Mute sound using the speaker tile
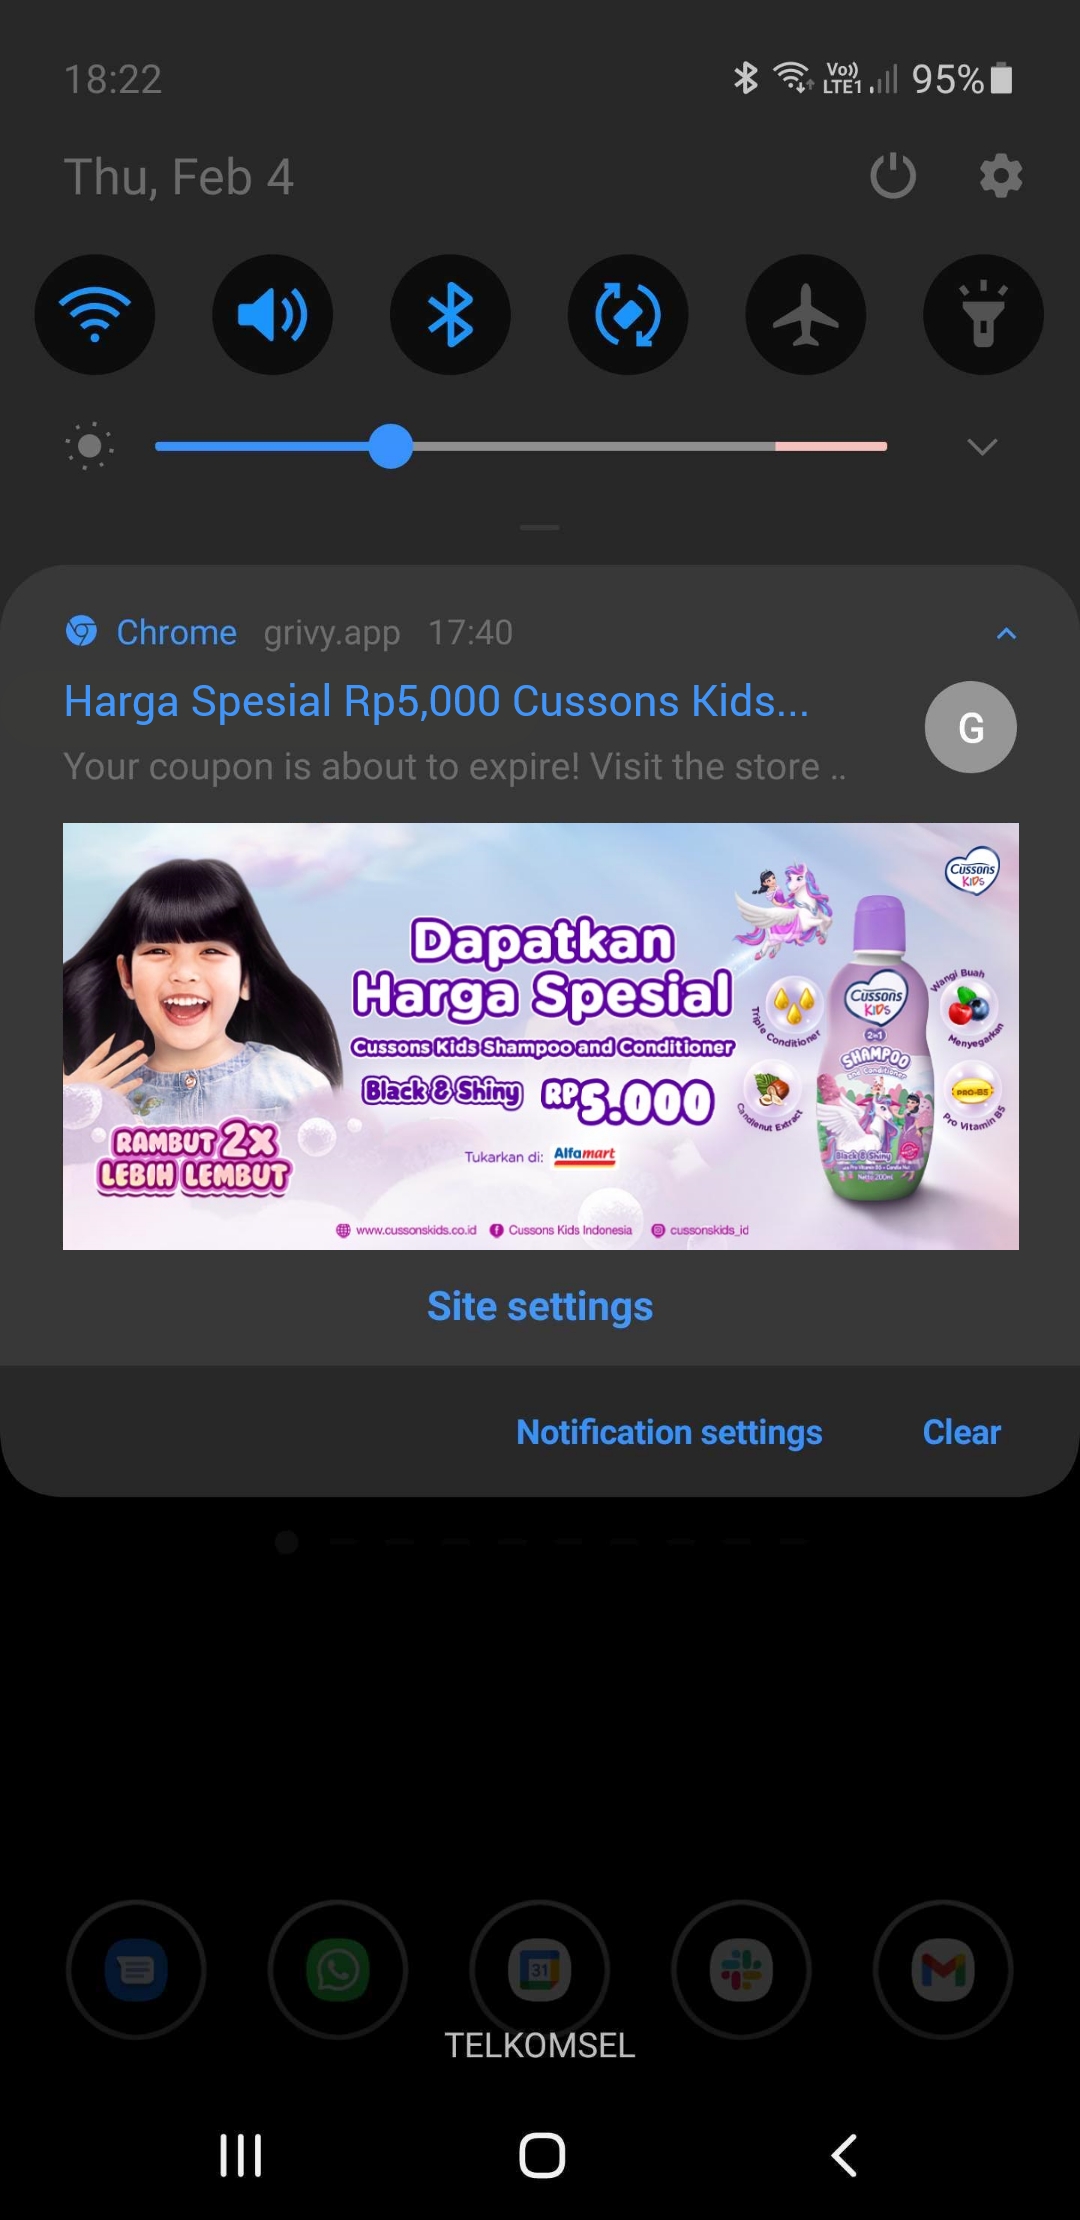The height and width of the screenshot is (2220, 1080). coord(273,315)
